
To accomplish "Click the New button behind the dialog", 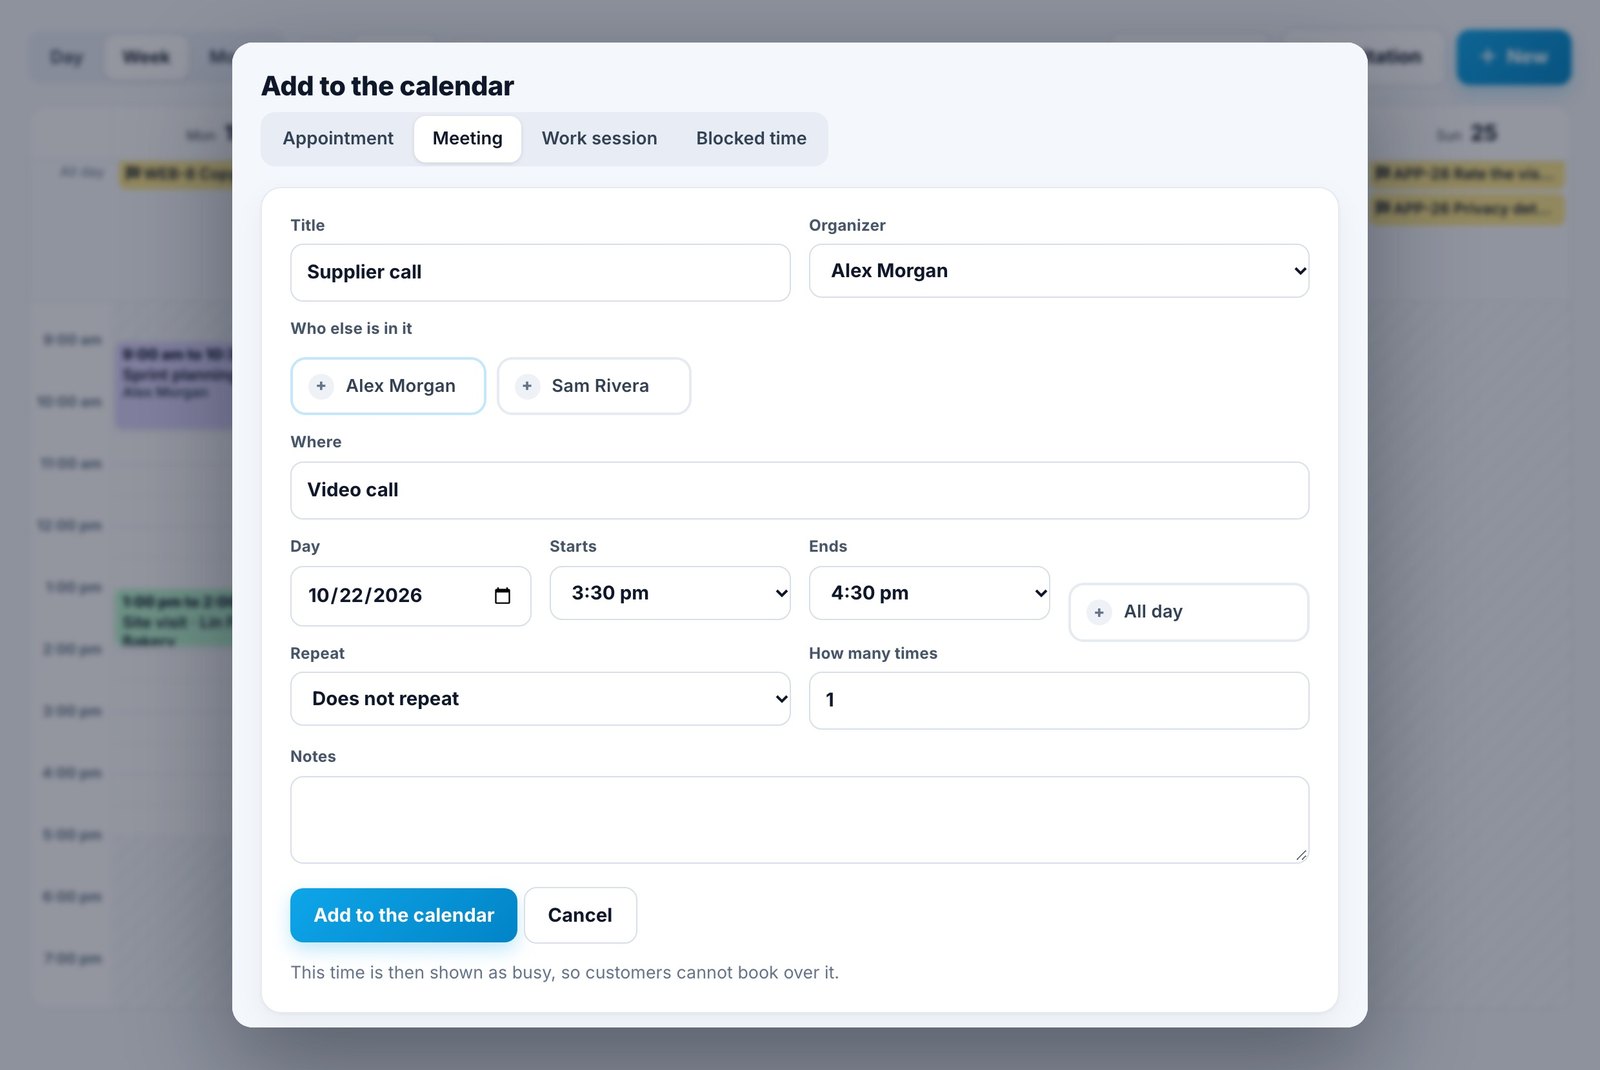I will [1513, 57].
